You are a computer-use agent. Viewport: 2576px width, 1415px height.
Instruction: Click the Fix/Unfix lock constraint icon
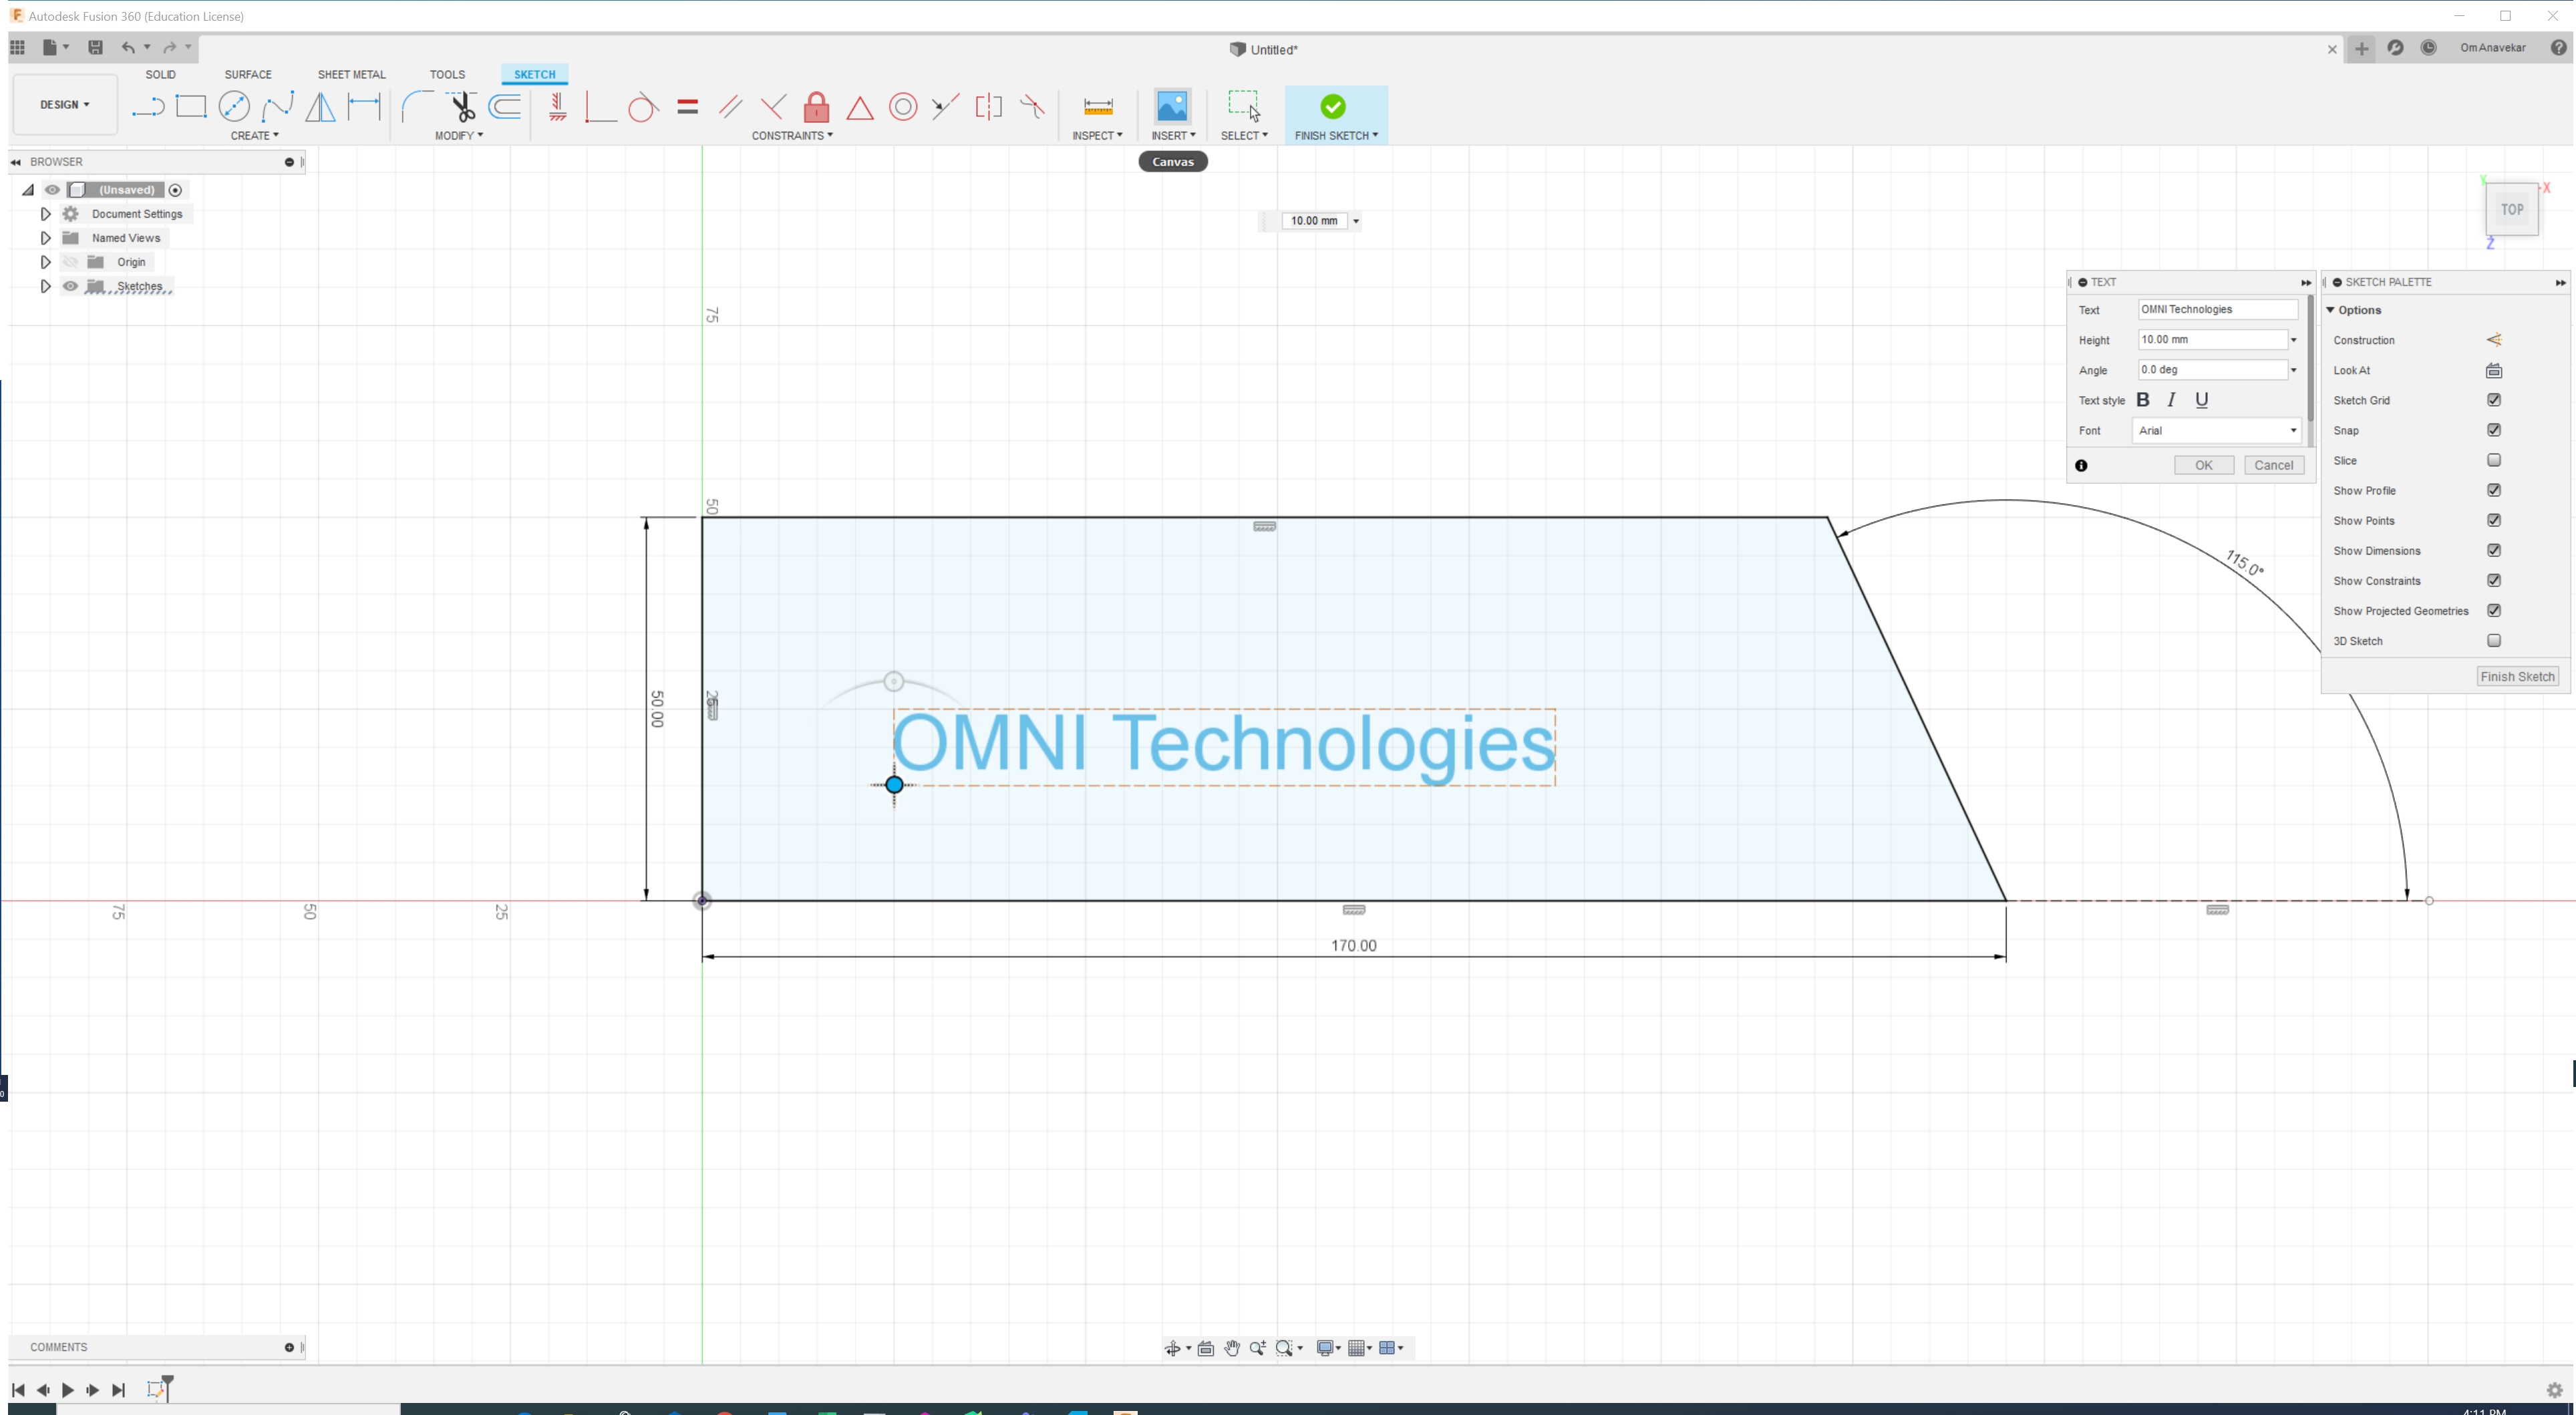816,107
